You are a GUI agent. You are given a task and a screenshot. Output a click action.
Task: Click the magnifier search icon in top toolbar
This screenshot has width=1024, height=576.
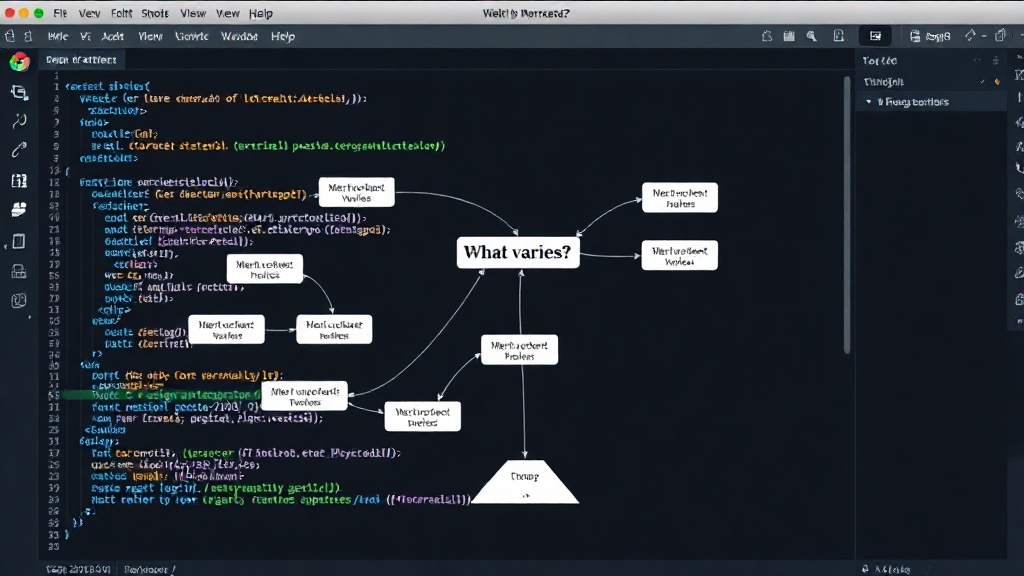(x=811, y=37)
